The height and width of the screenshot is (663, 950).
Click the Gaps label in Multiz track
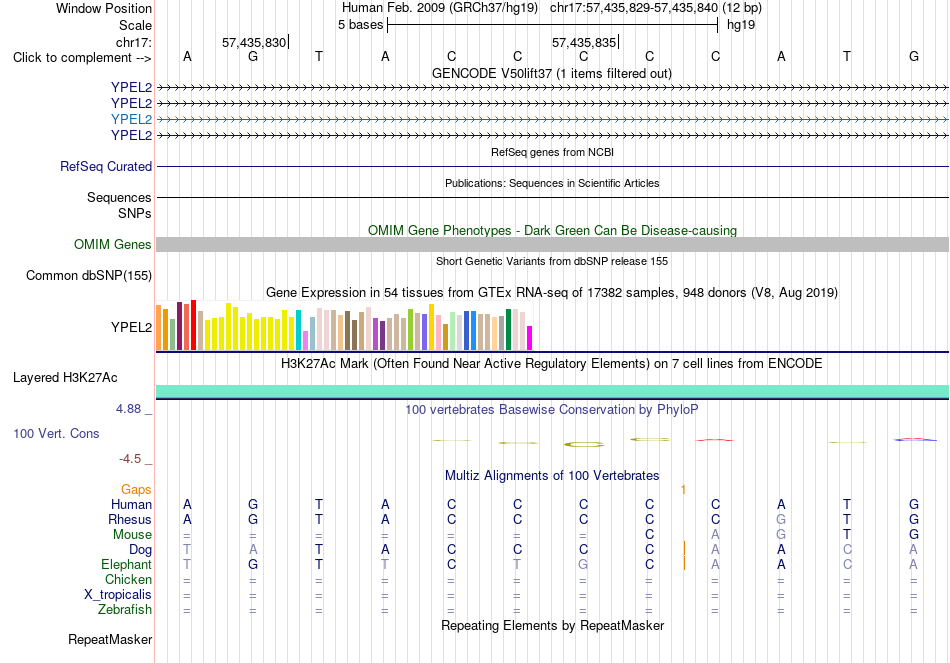[136, 490]
